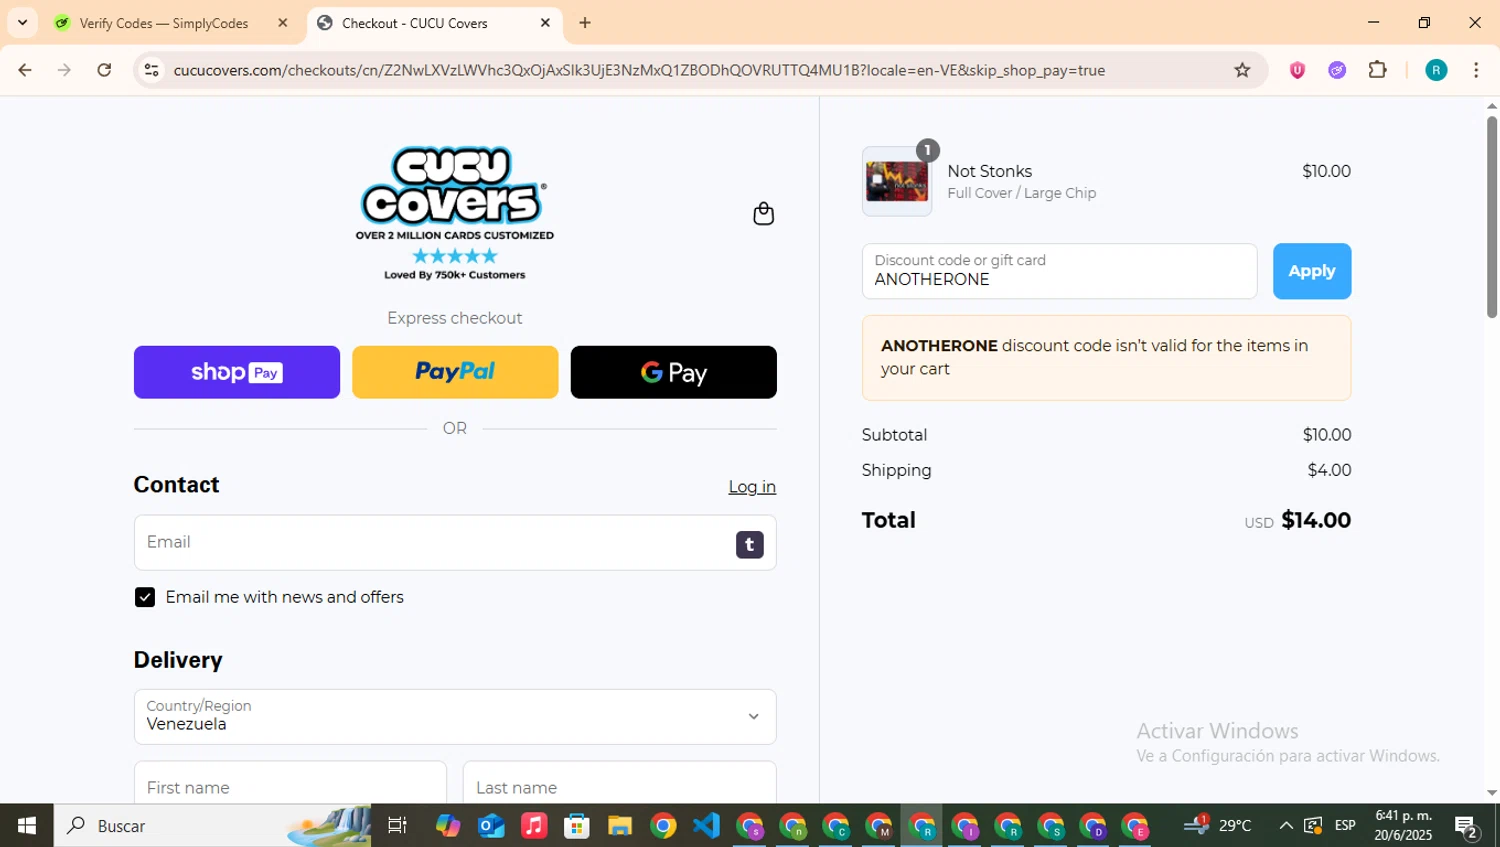The image size is (1500, 847).
Task: Open File Explorer from the taskbar
Action: (x=620, y=826)
